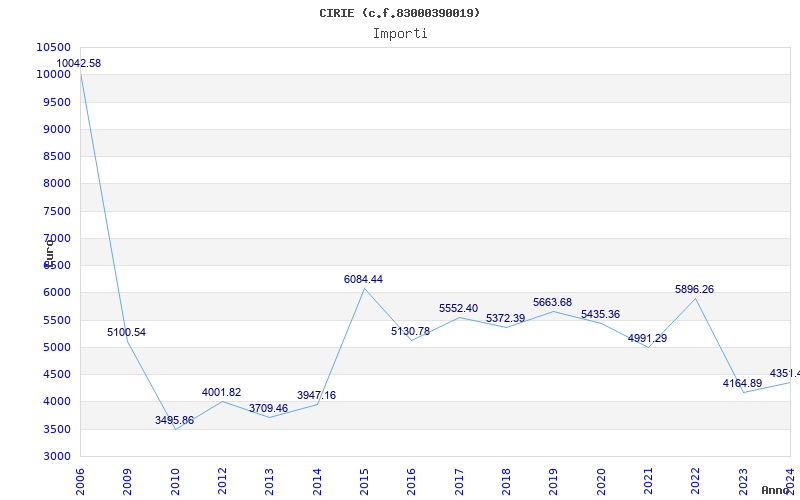This screenshot has width=800, height=500.
Task: Click the x-axis year 2016
Action: click(x=411, y=482)
